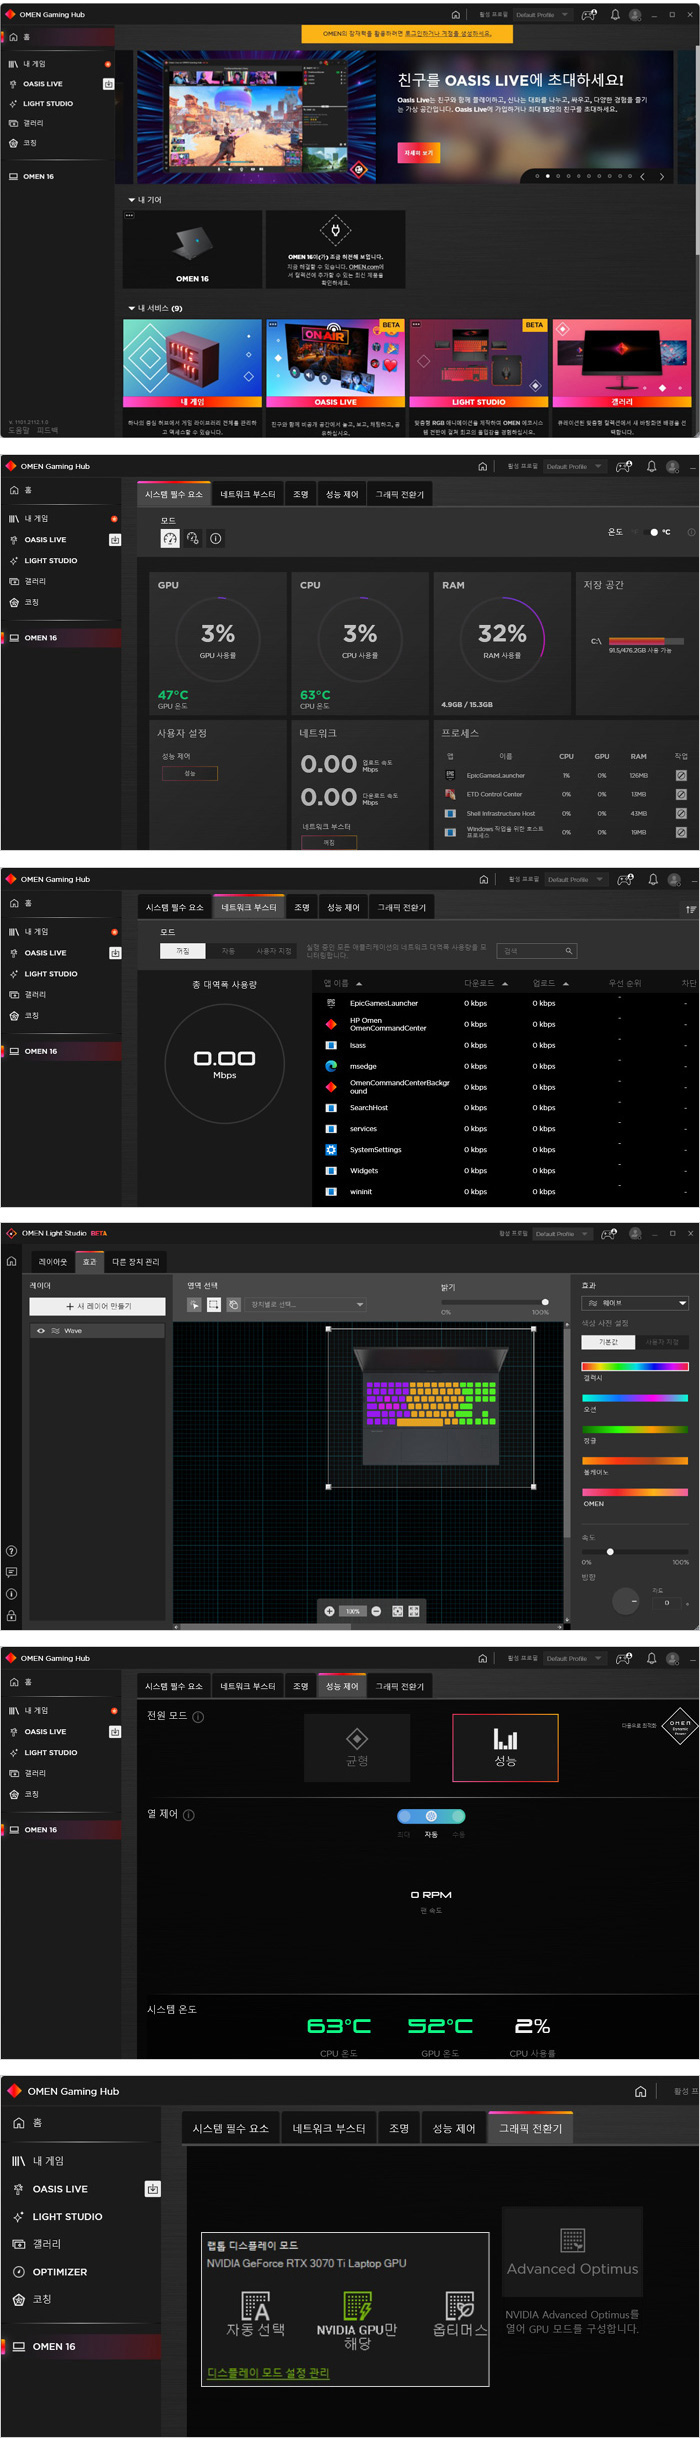This screenshot has height=2442, width=700.
Task: Switch to 그래픽 전환기 tab on the Performance Control screen
Action: pyautogui.click(x=400, y=1687)
